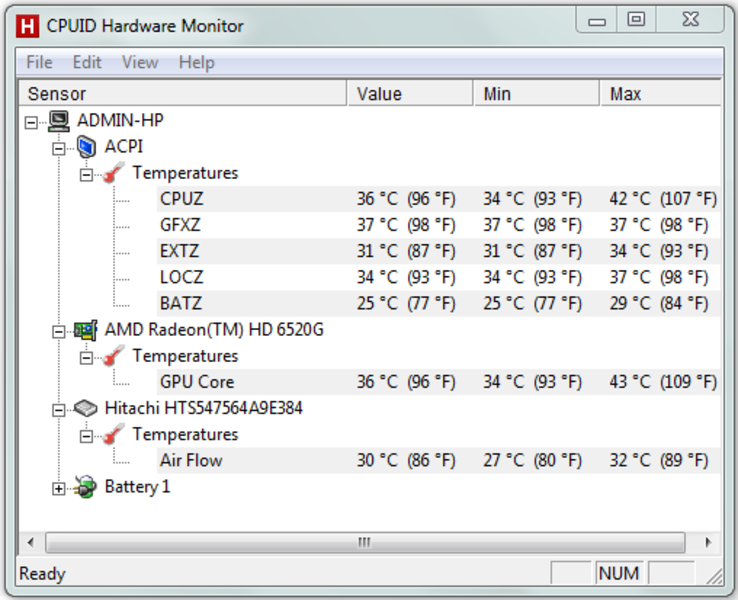Click the Max column header
This screenshot has height=600, width=738.
tap(661, 94)
